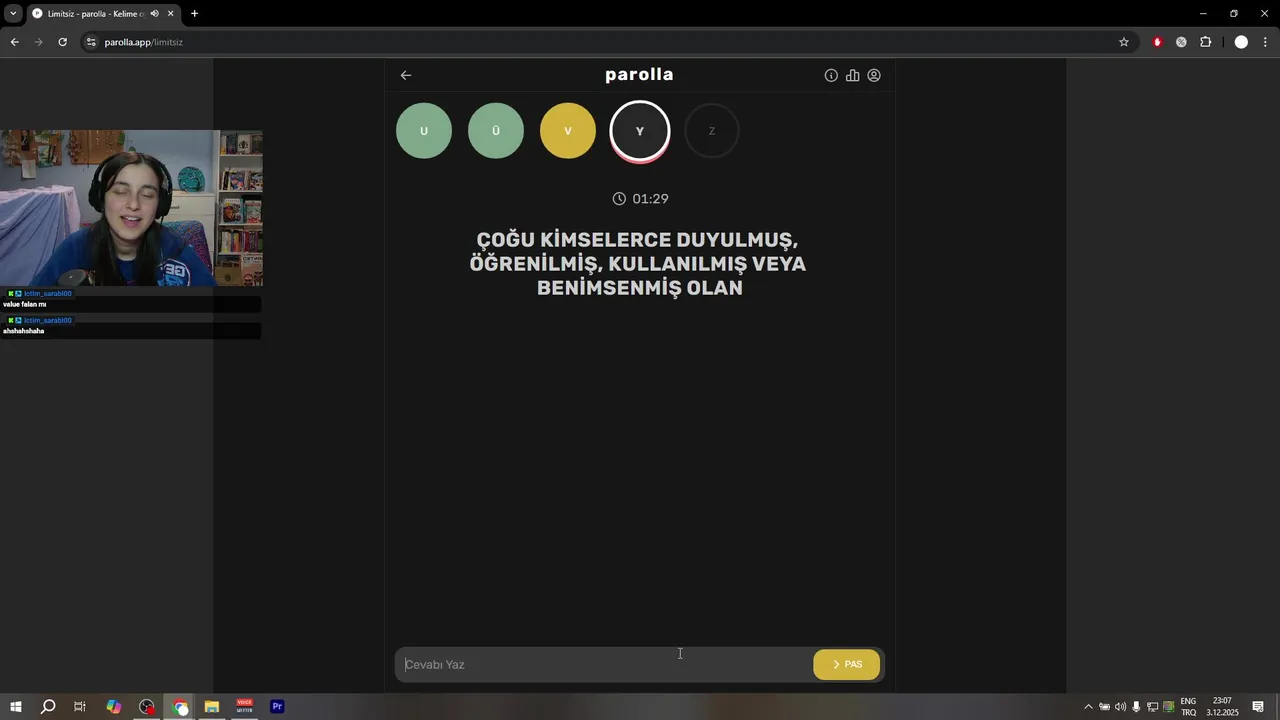Open File Explorer from the taskbar
This screenshot has width=1280, height=720.
click(212, 707)
